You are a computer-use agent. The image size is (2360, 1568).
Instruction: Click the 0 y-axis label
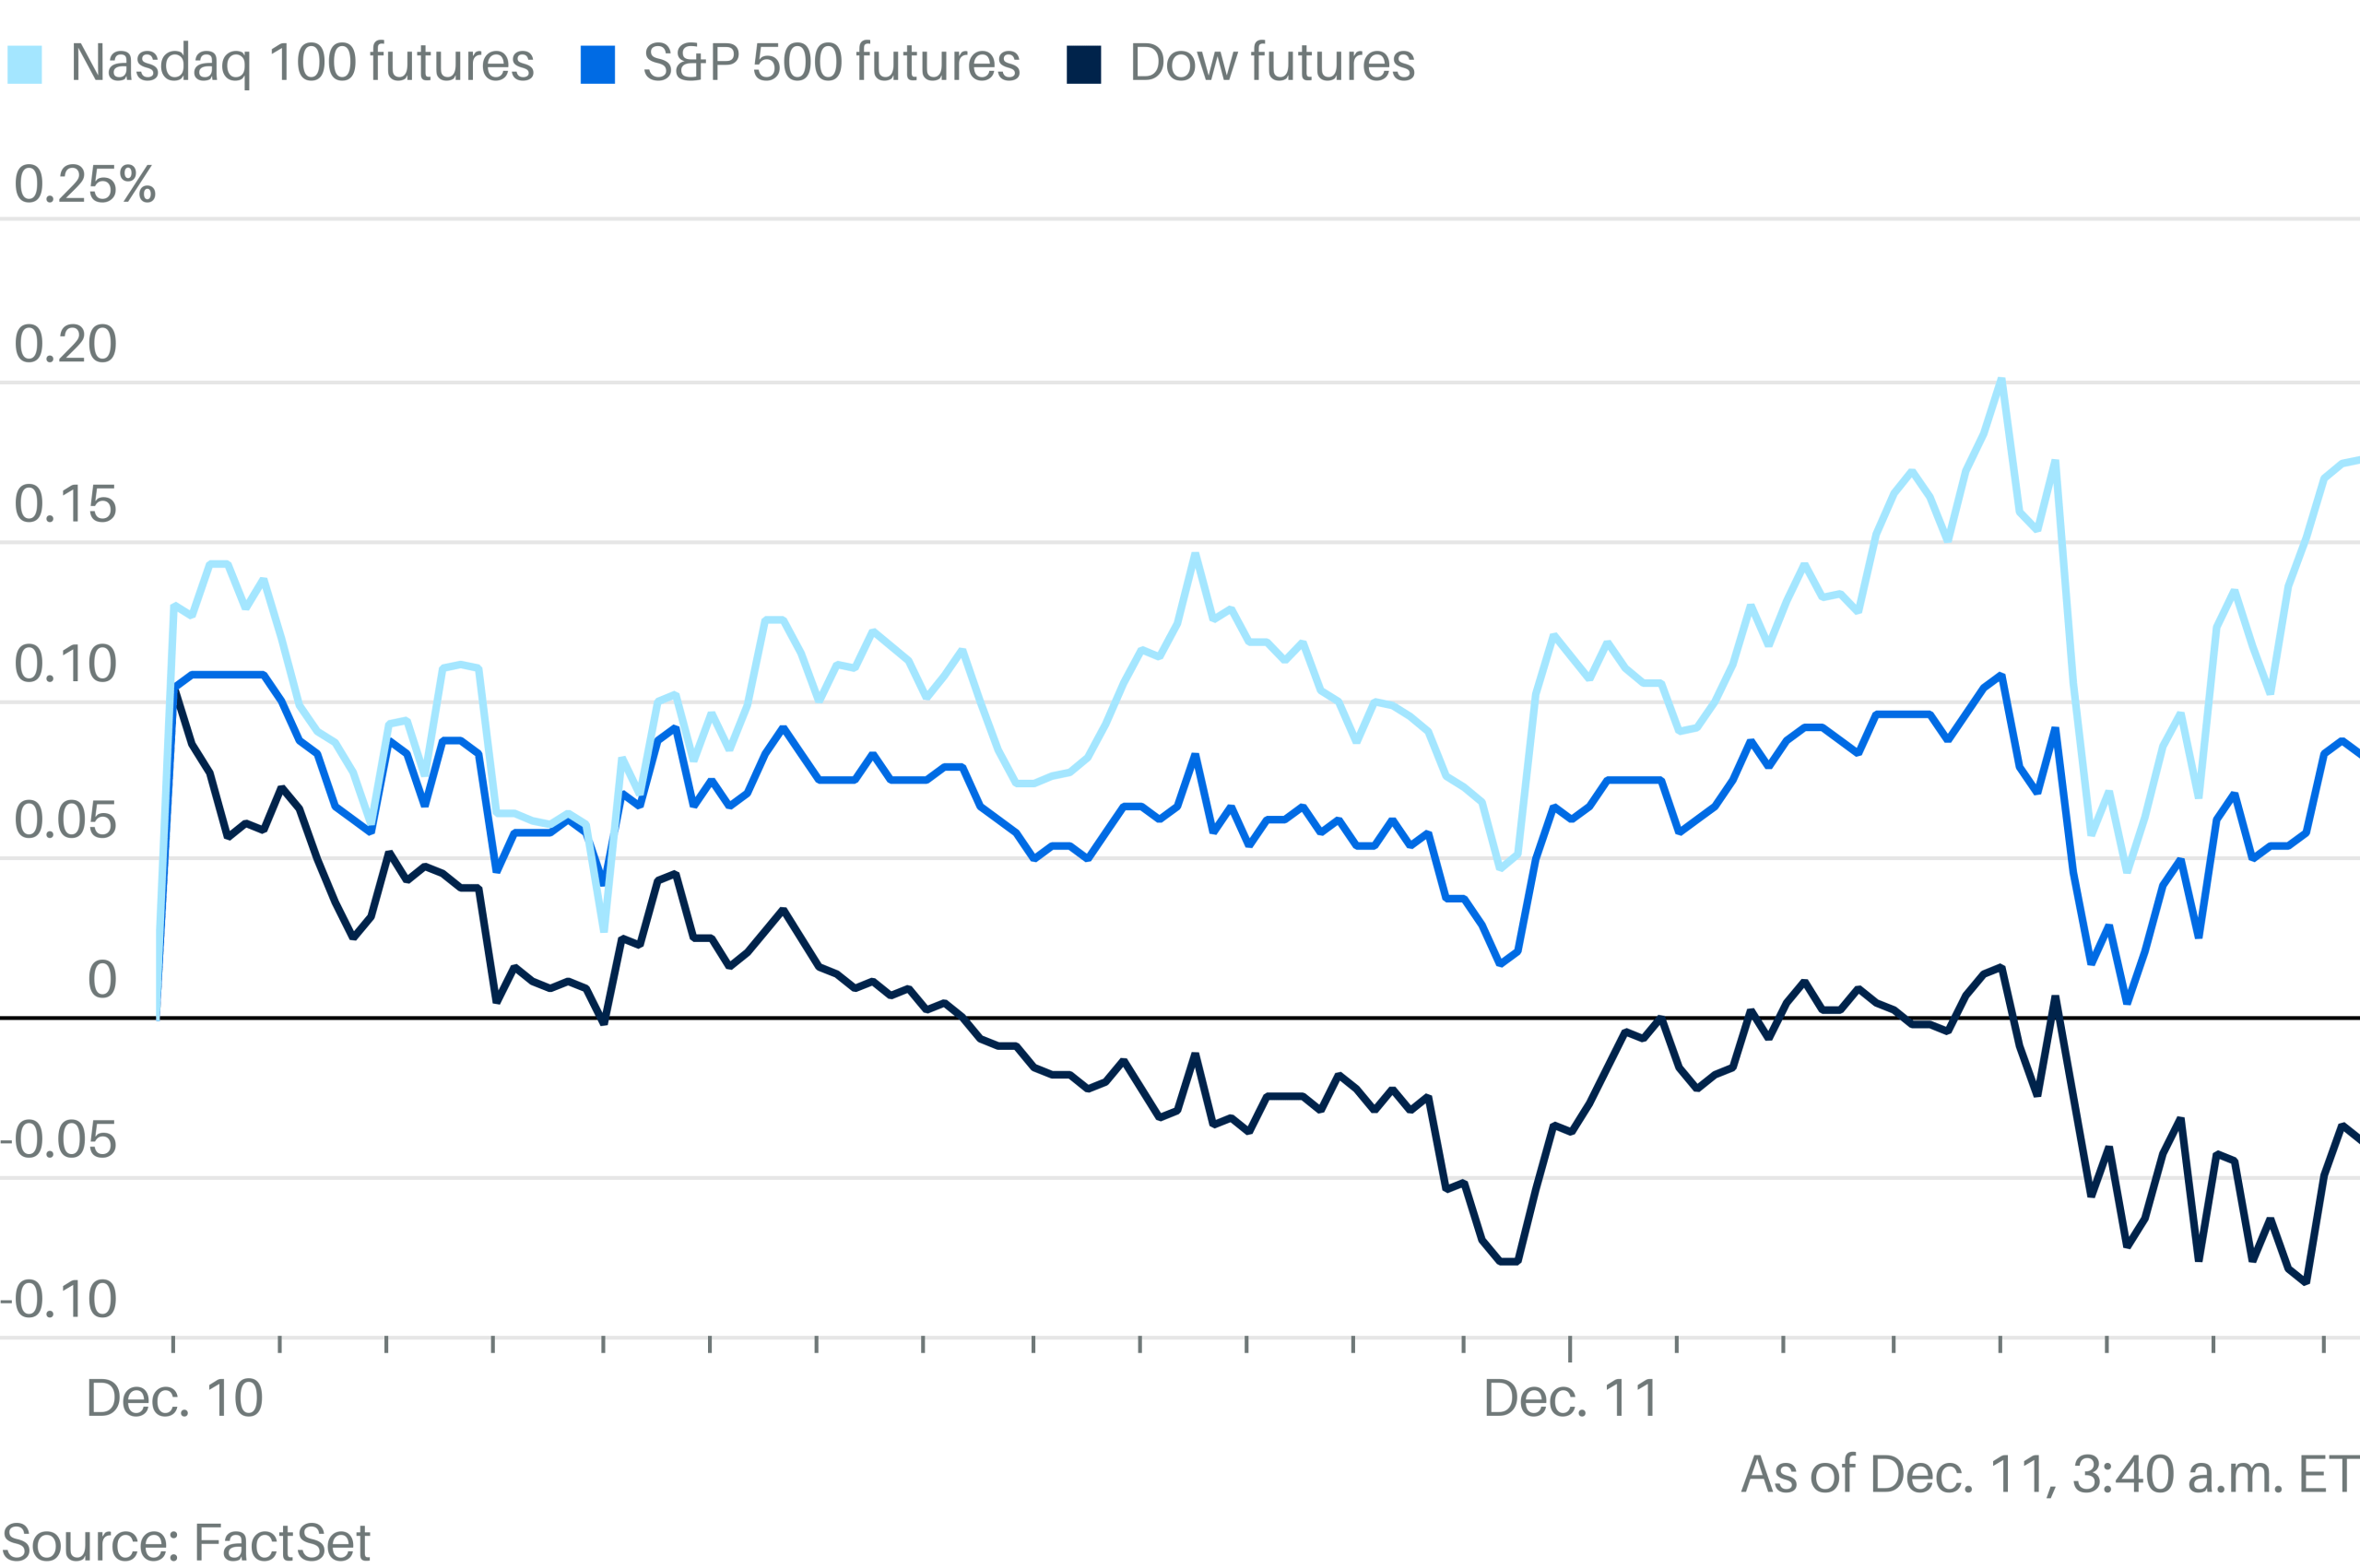[x=102, y=980]
